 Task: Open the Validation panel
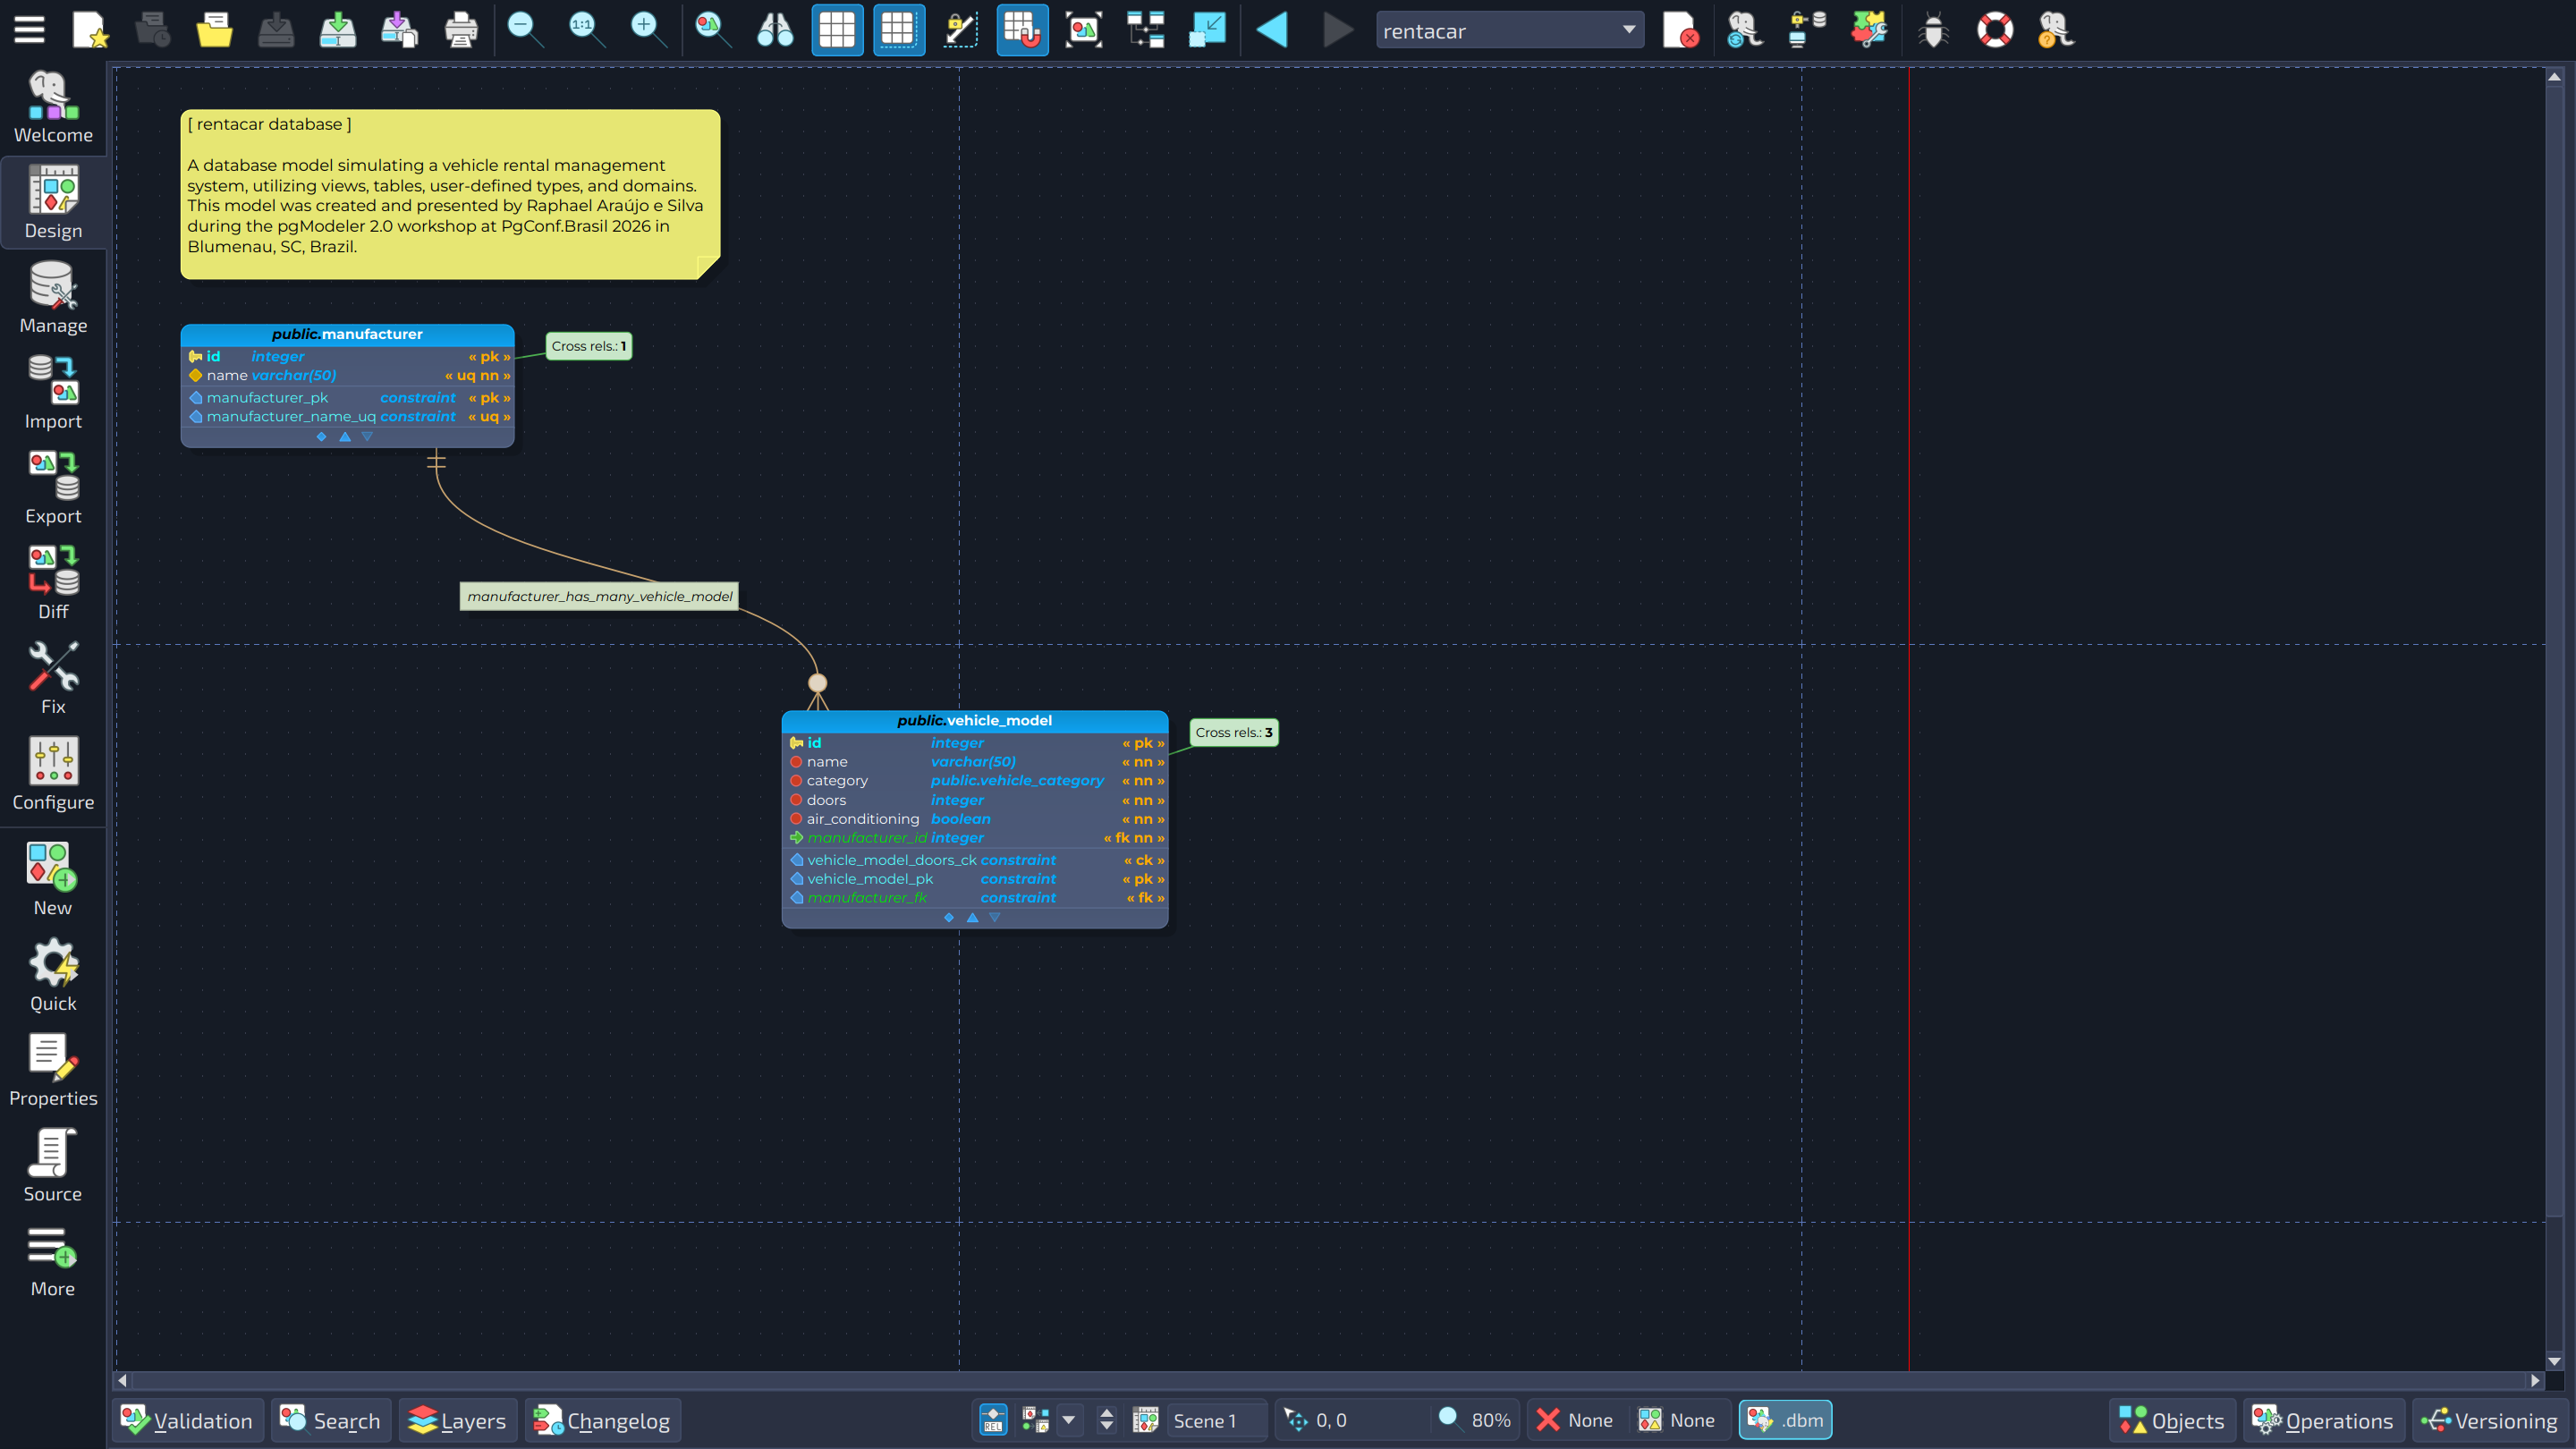pos(188,1420)
